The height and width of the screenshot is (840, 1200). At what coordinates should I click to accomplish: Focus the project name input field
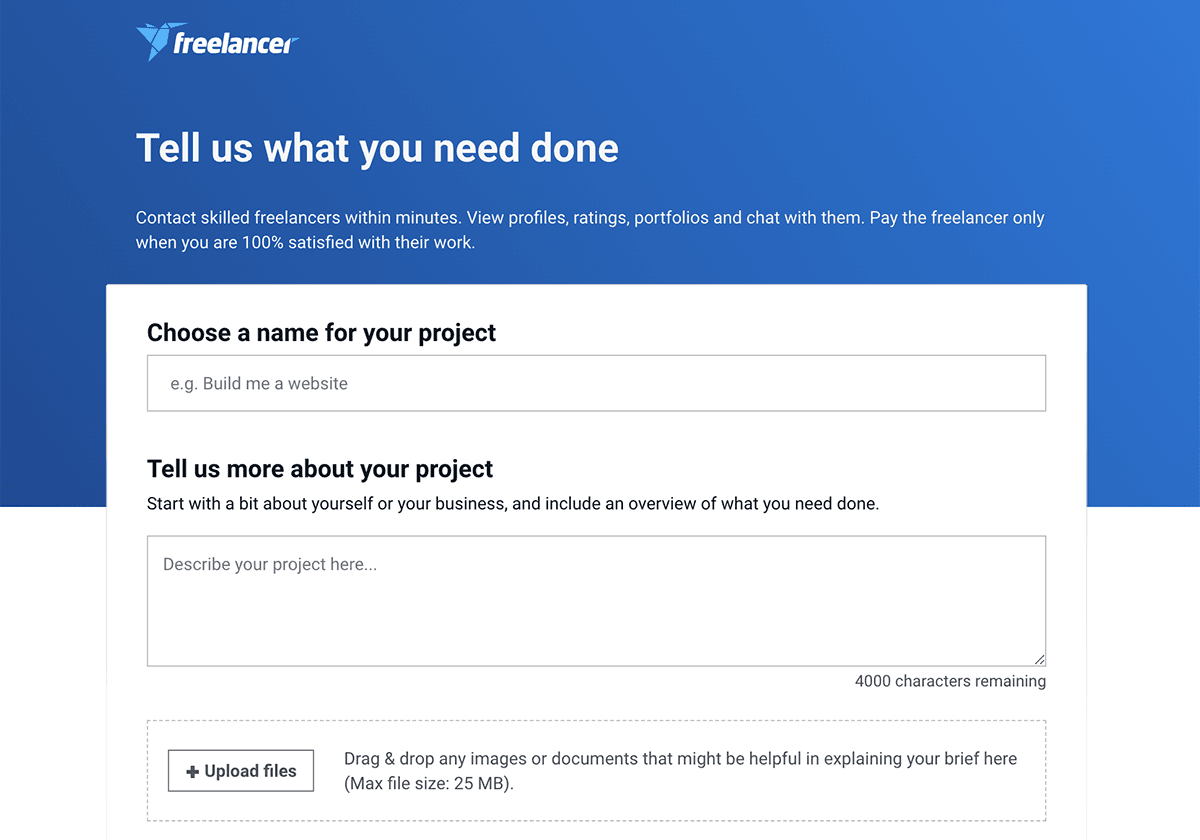pos(596,383)
